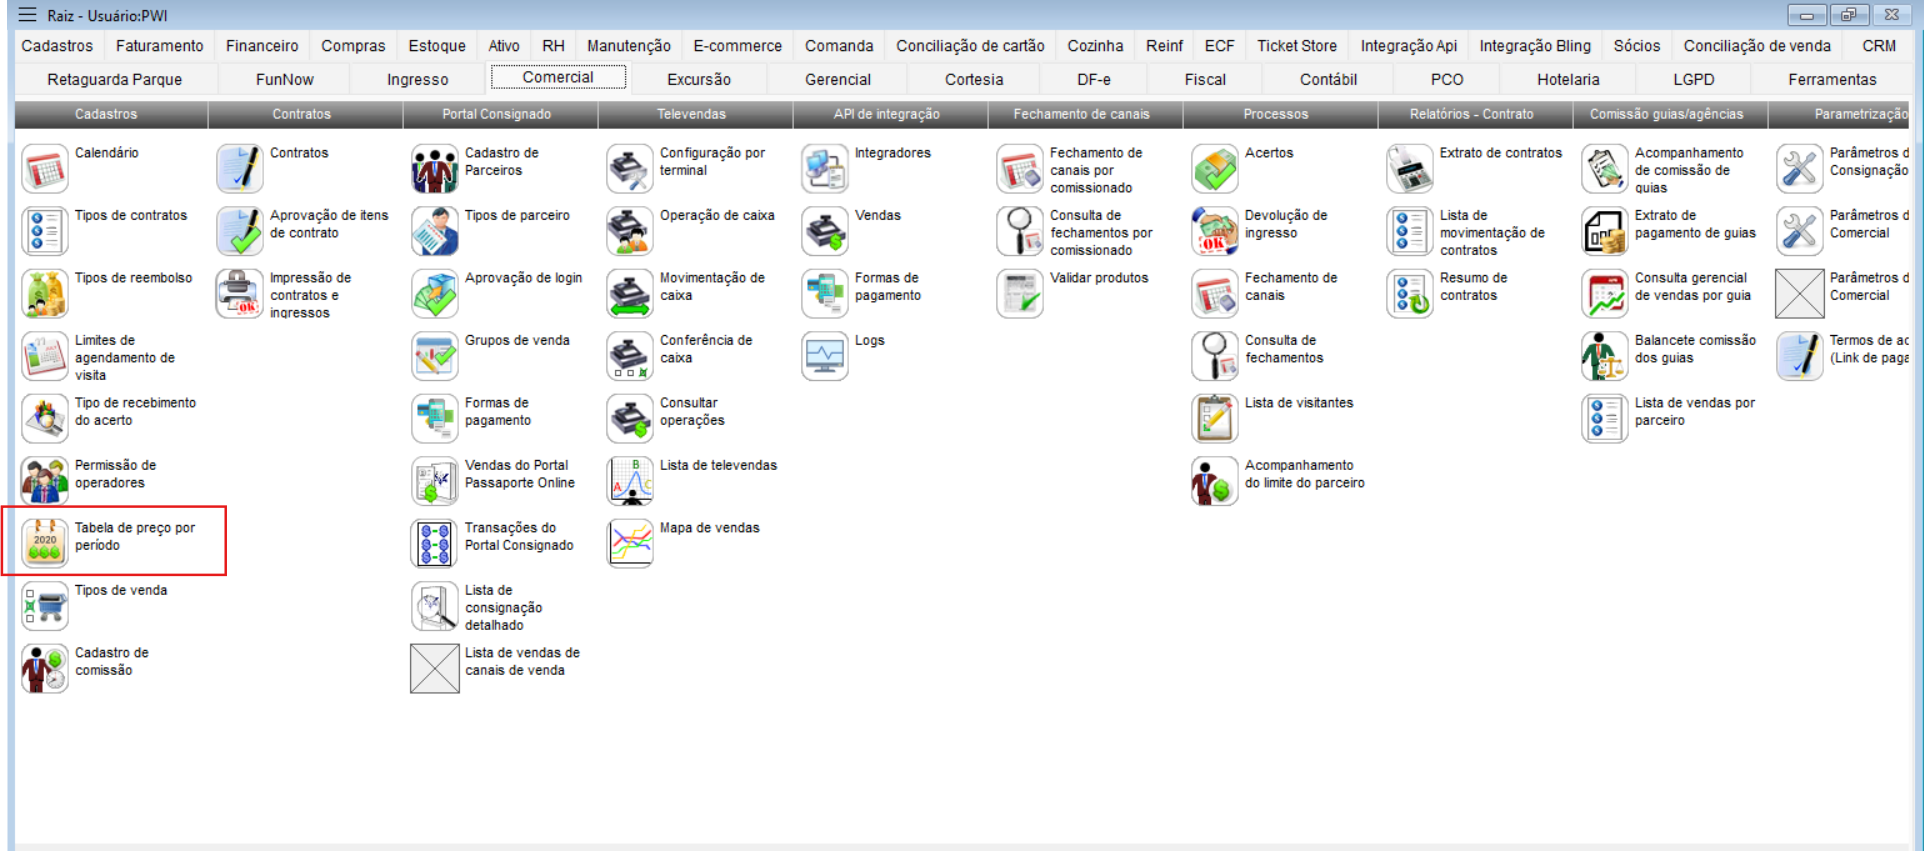Open Balancete comissão dos guias
Screen dimensions: 1924x851
coord(1605,356)
